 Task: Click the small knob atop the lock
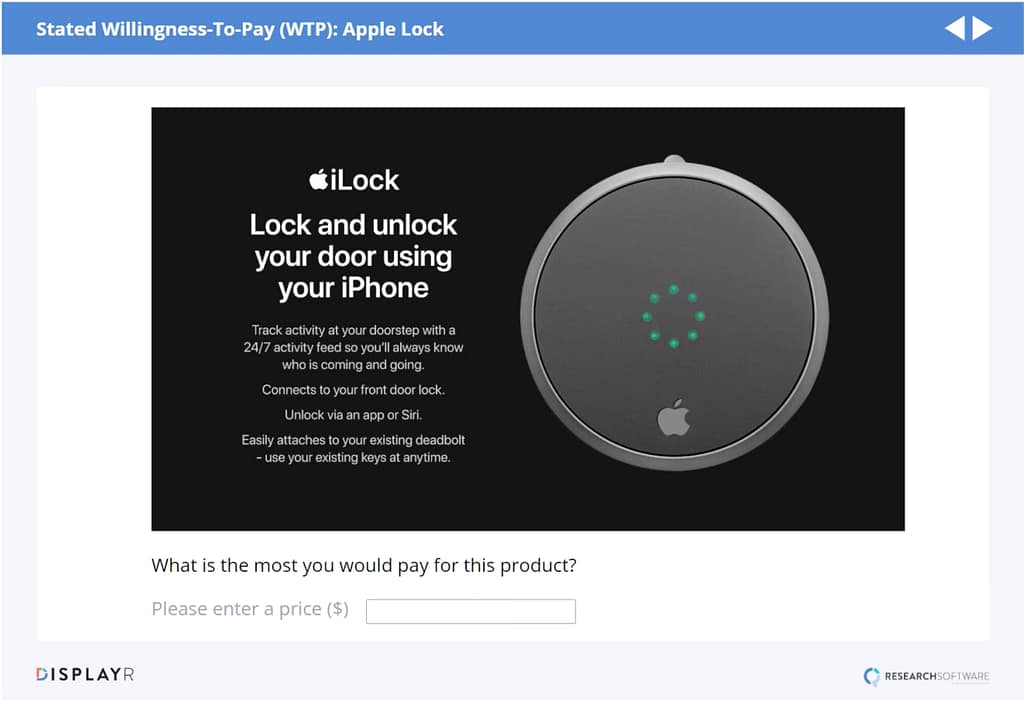674,160
